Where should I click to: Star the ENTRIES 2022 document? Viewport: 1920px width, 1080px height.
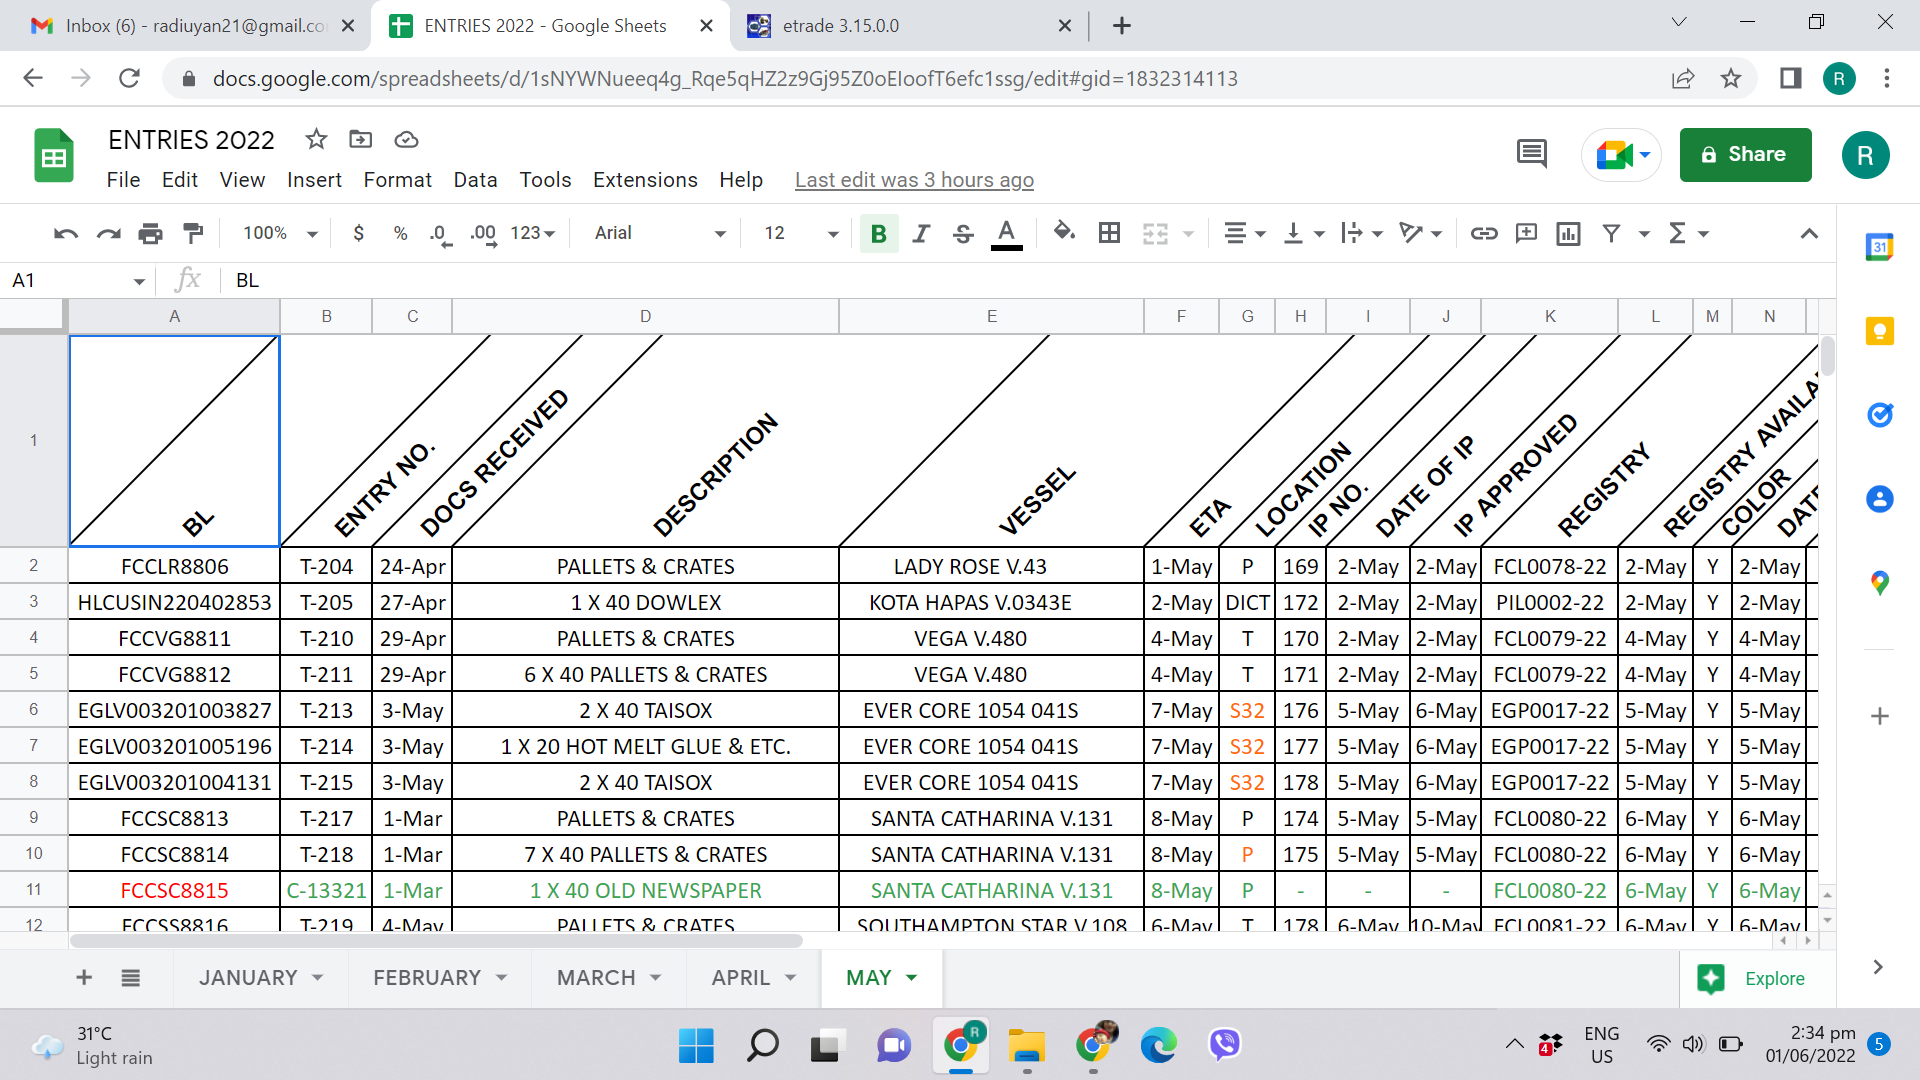[x=316, y=139]
